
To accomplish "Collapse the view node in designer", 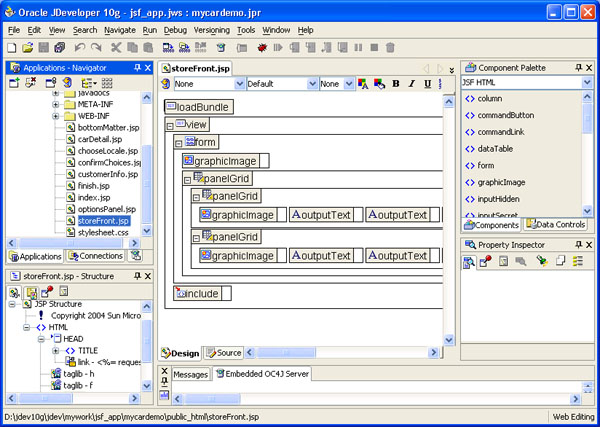I will click(170, 126).
